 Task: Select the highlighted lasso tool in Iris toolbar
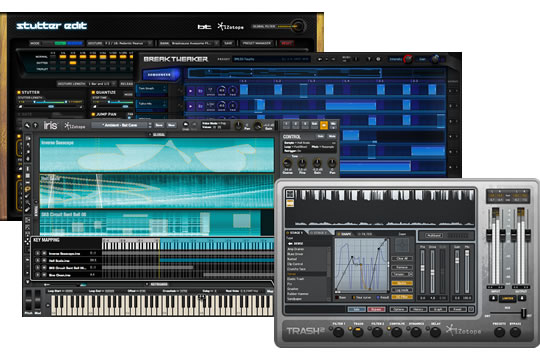pyautogui.click(x=28, y=189)
